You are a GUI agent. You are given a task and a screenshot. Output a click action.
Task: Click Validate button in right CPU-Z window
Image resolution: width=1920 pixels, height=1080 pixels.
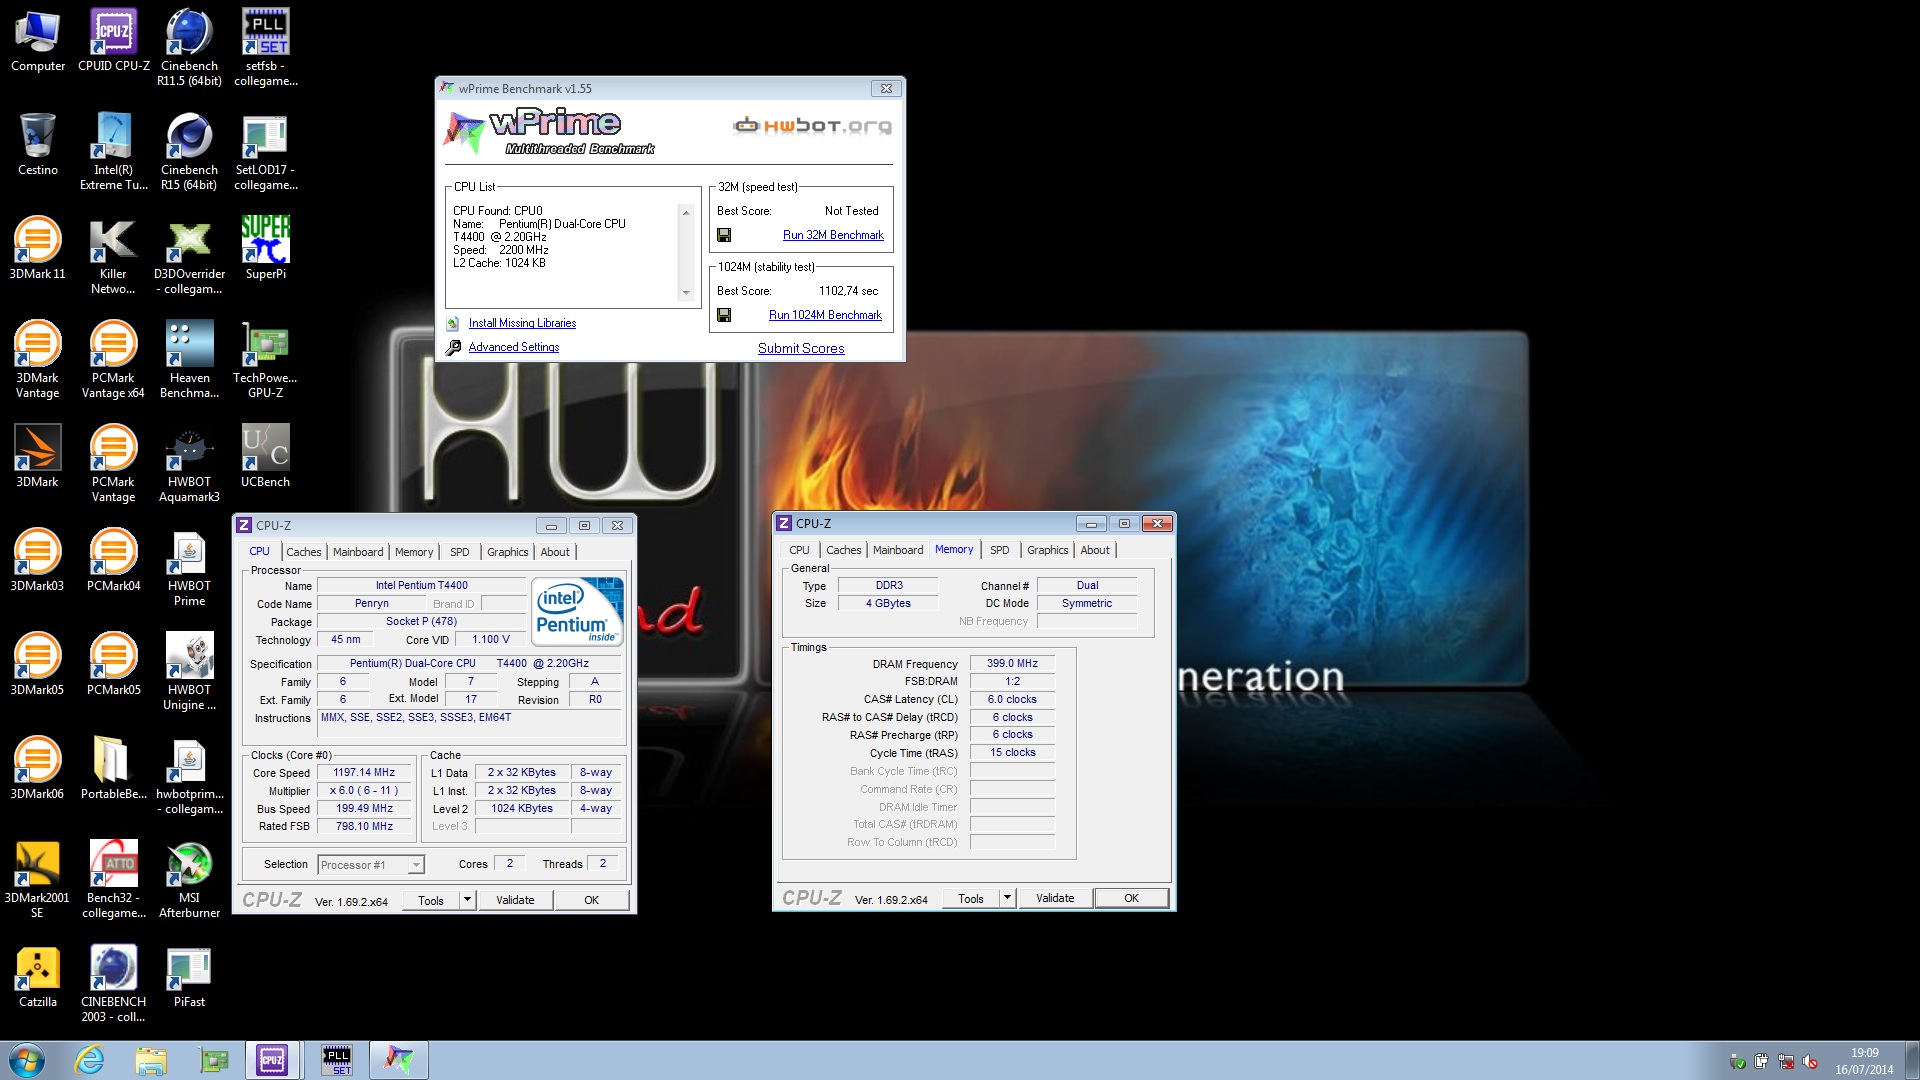pos(1055,898)
